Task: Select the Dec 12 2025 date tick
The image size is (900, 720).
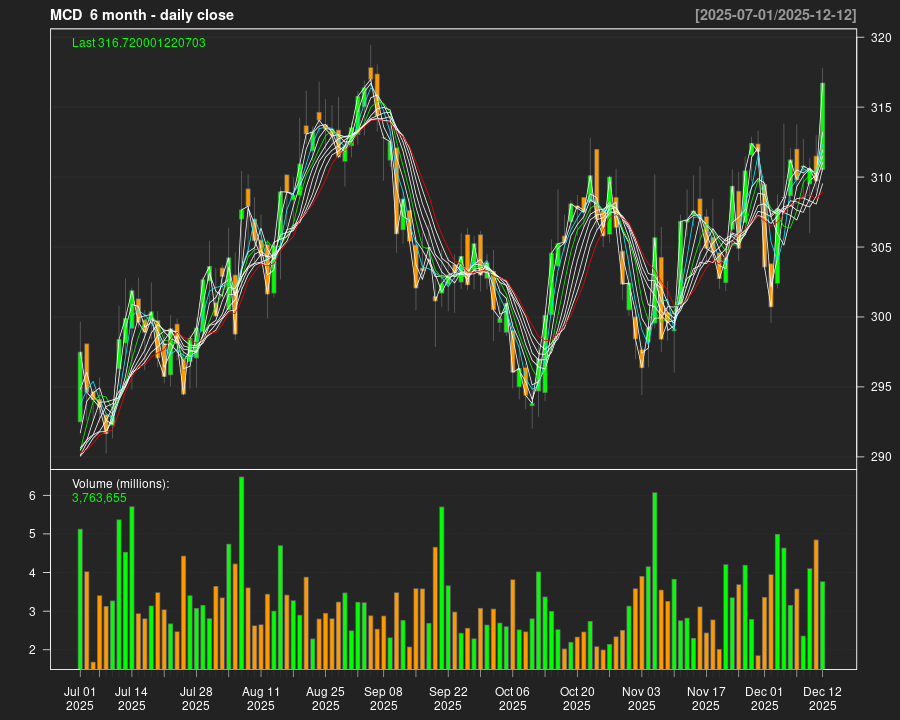Action: 822,698
